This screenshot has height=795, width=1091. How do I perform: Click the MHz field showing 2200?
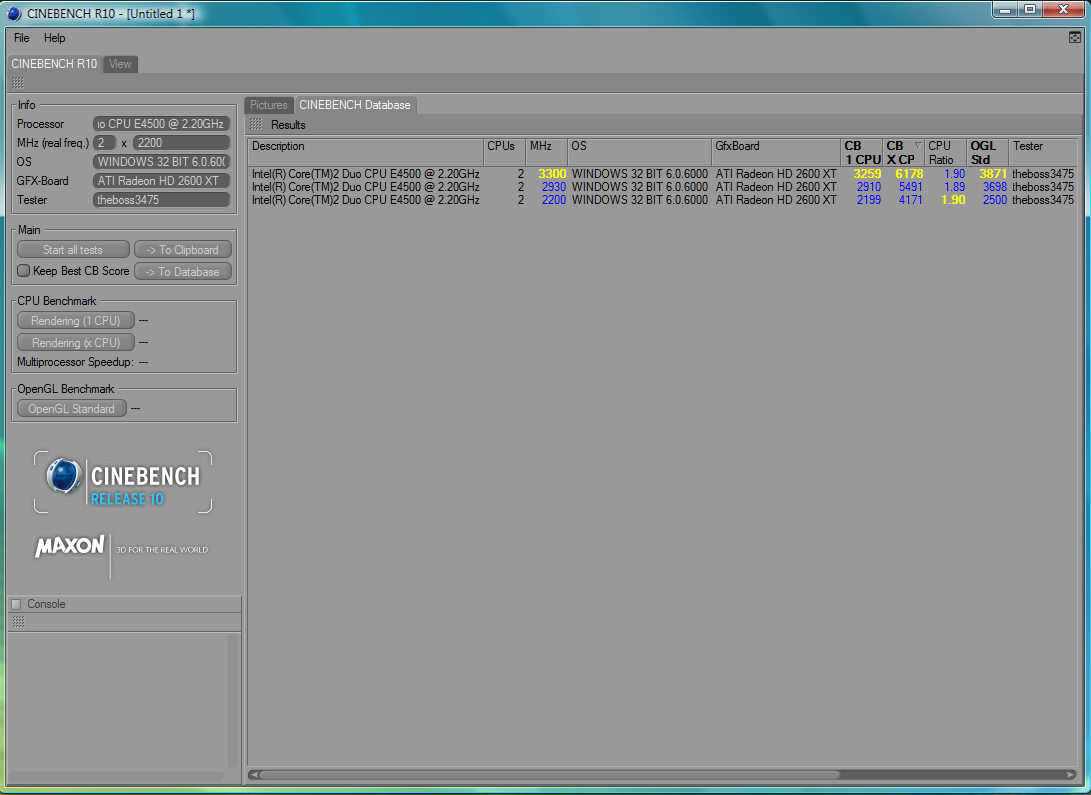181,143
